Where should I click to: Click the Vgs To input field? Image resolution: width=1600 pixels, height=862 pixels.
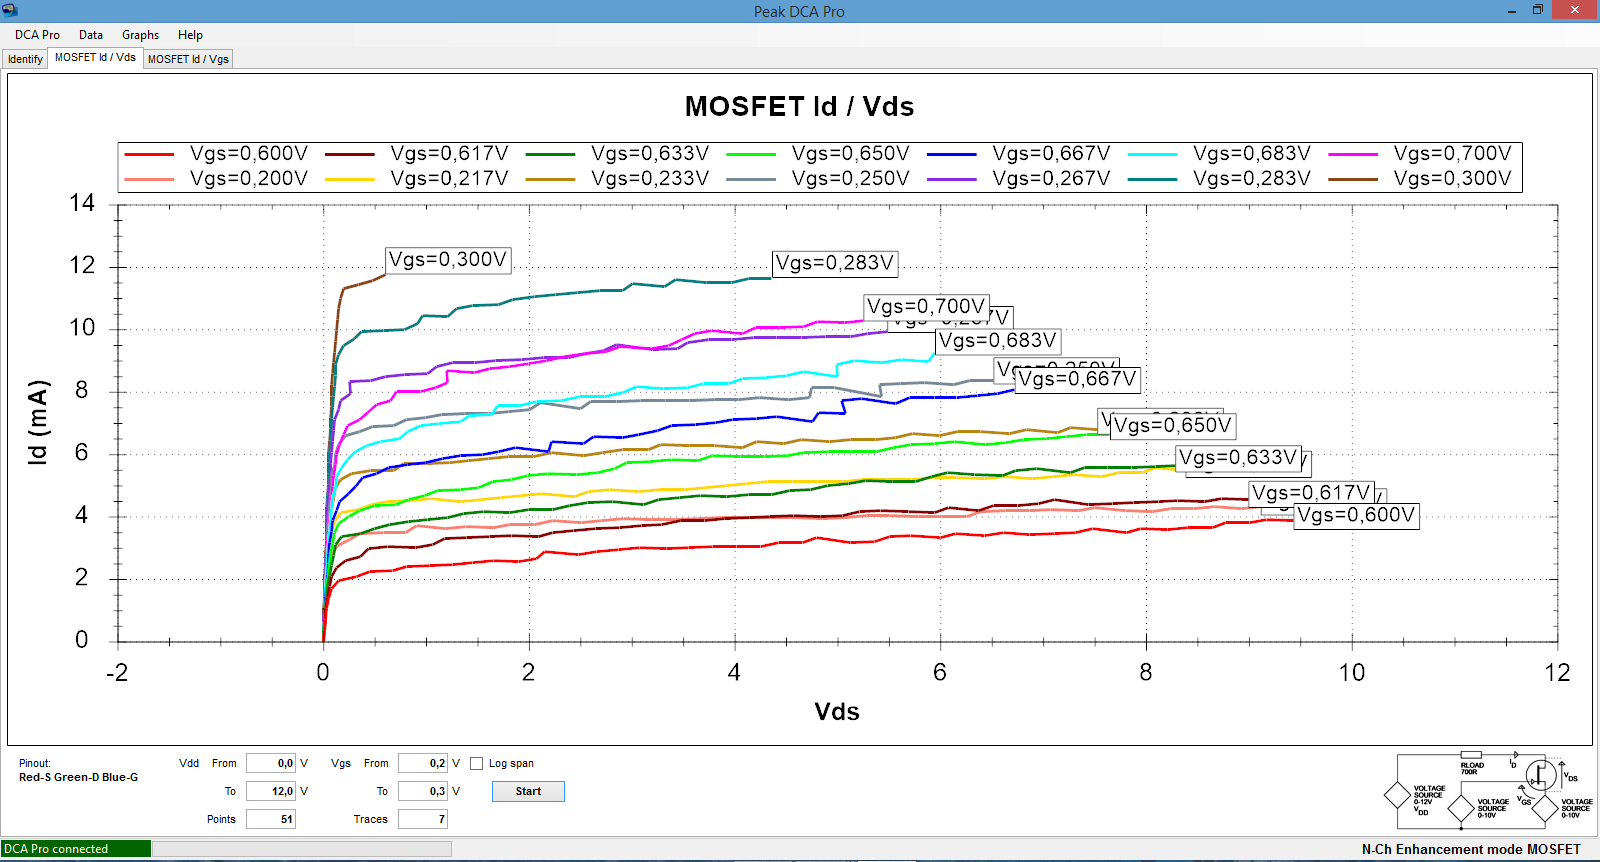[x=423, y=791]
